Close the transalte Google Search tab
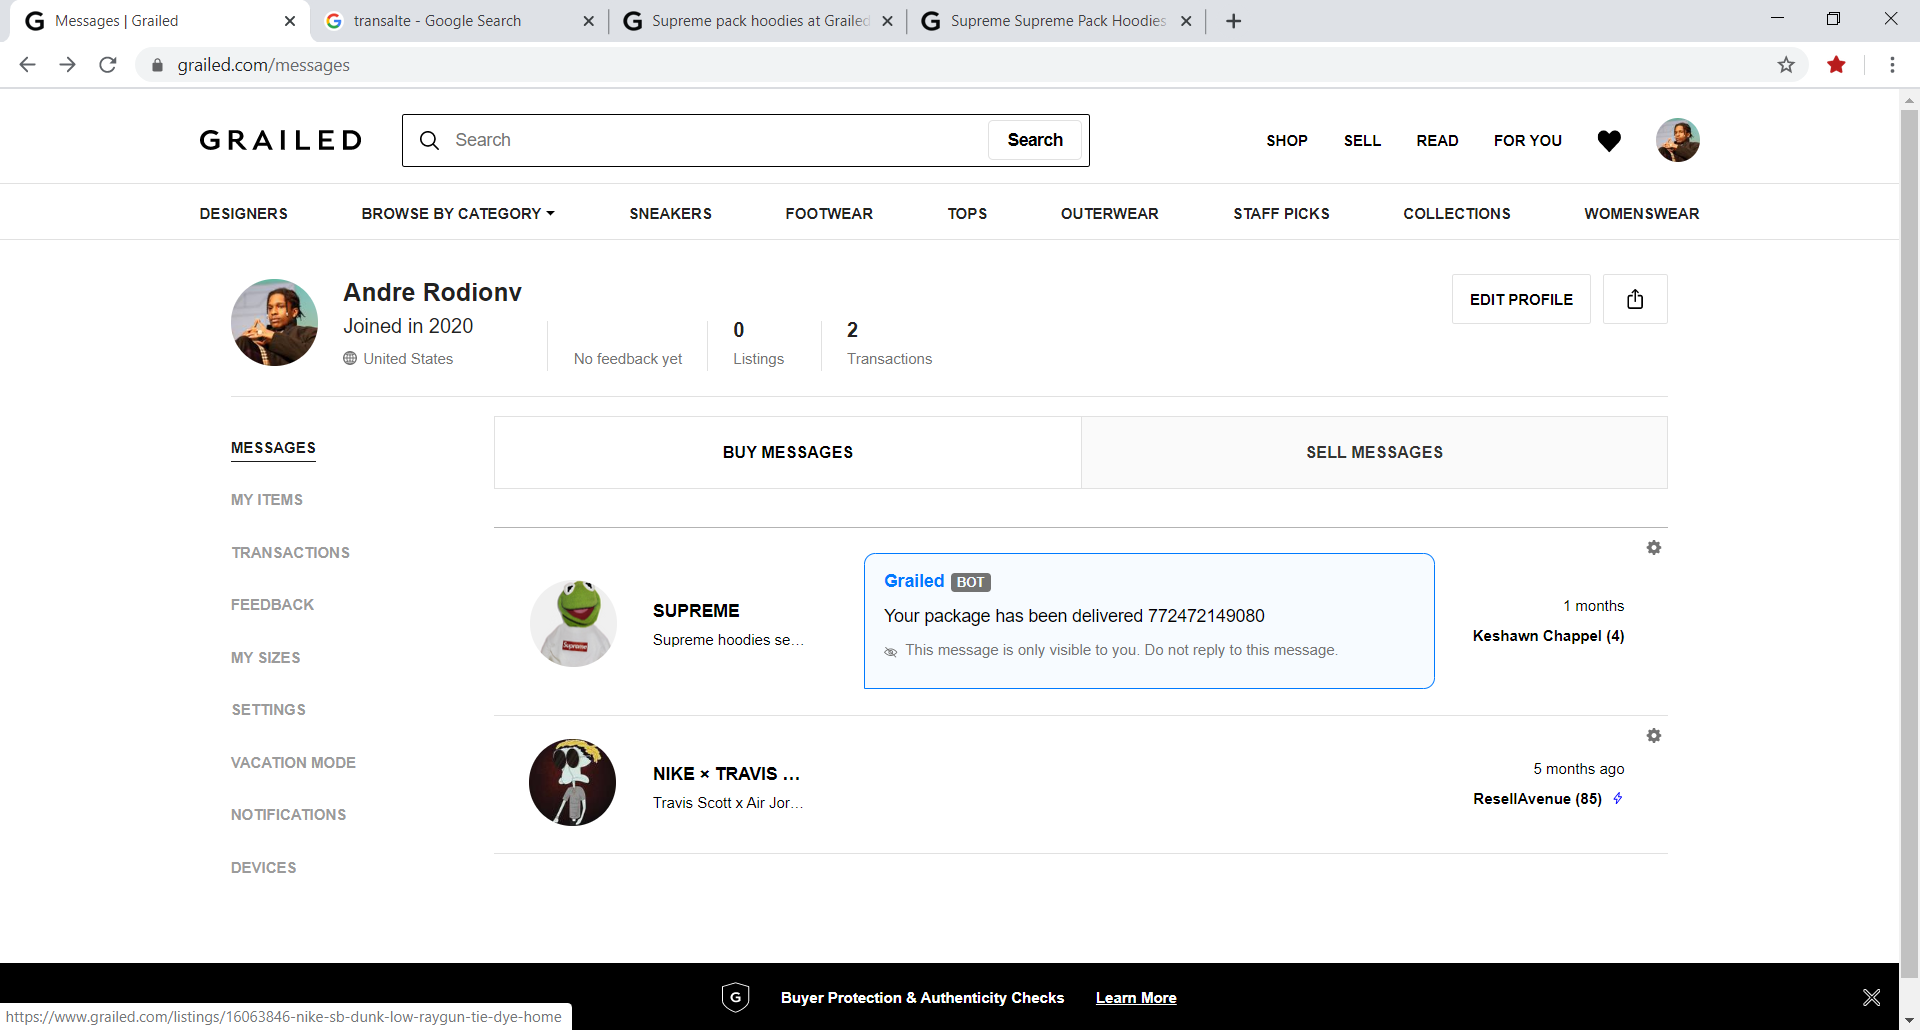Image resolution: width=1920 pixels, height=1030 pixels. 588,21
